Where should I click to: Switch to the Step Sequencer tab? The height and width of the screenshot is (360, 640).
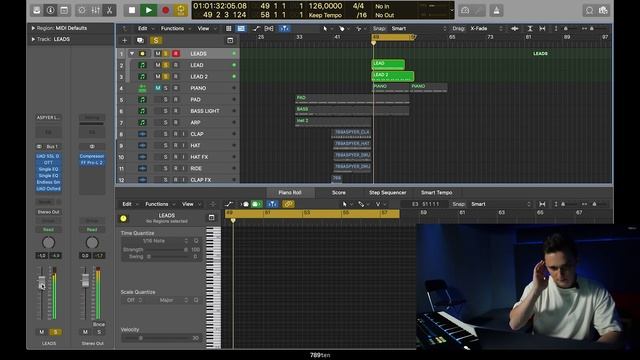tap(387, 193)
